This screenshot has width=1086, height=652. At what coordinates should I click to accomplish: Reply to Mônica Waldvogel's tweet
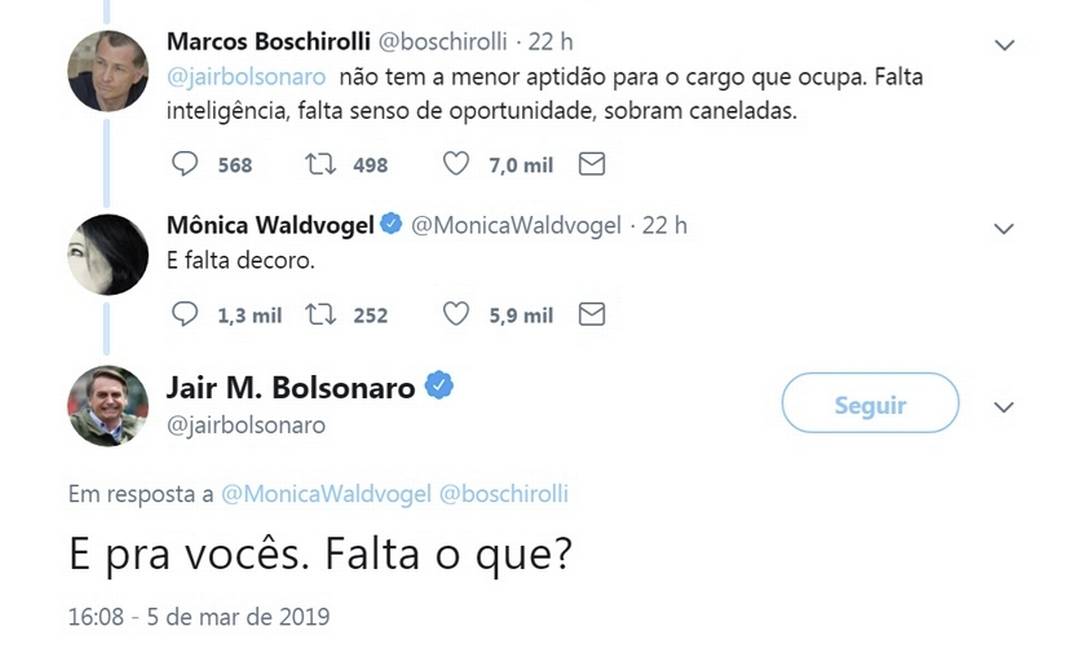point(185,315)
